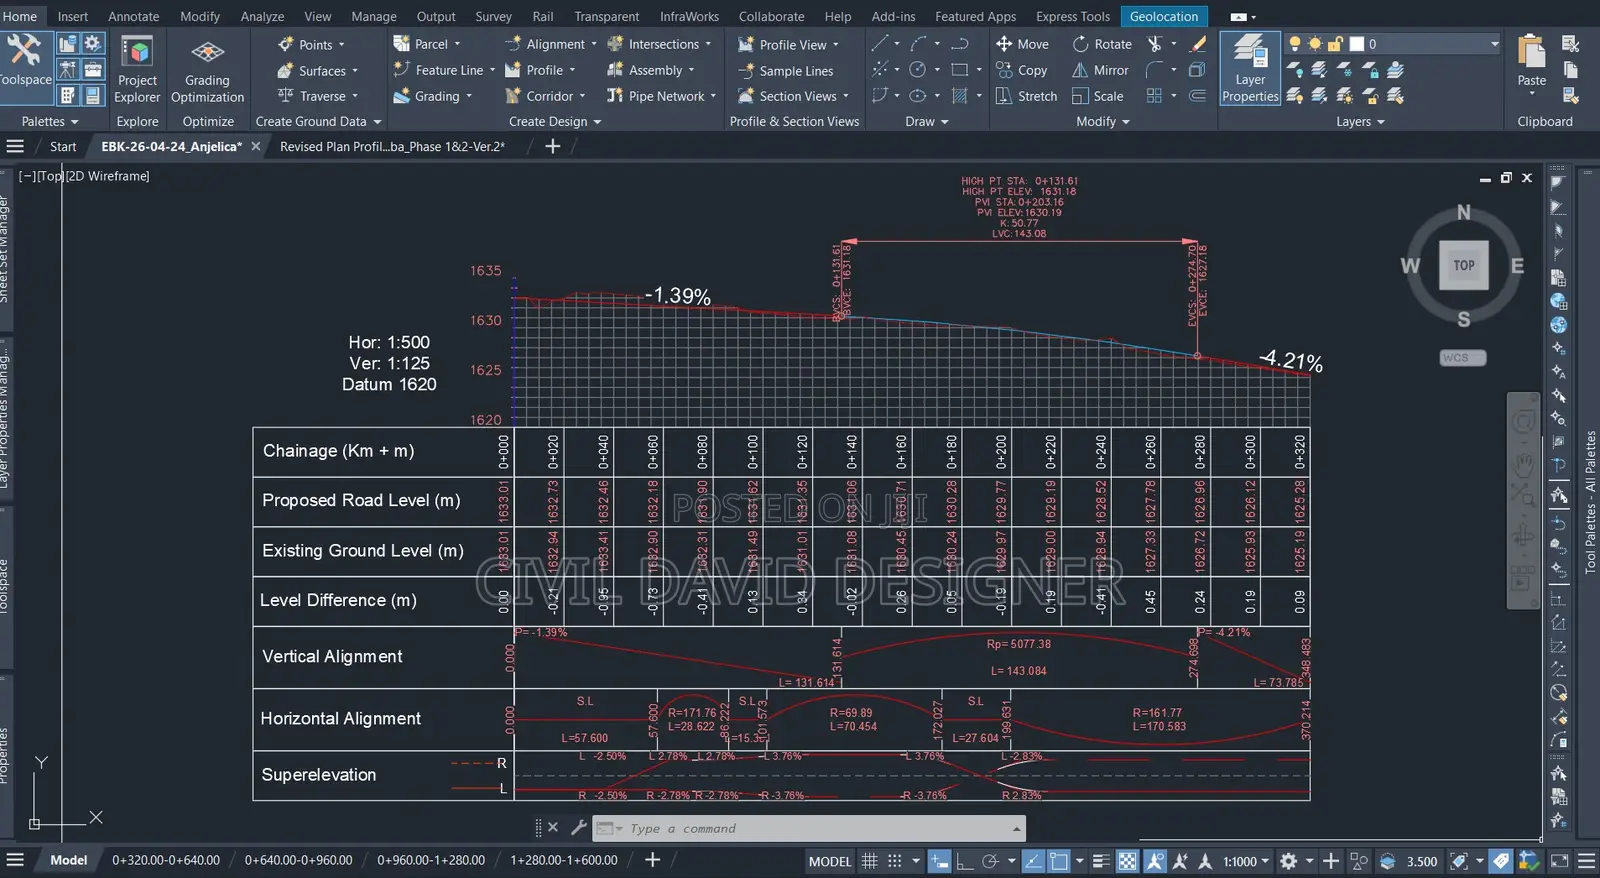Click the TOP face of the ViewCube

(x=1463, y=265)
